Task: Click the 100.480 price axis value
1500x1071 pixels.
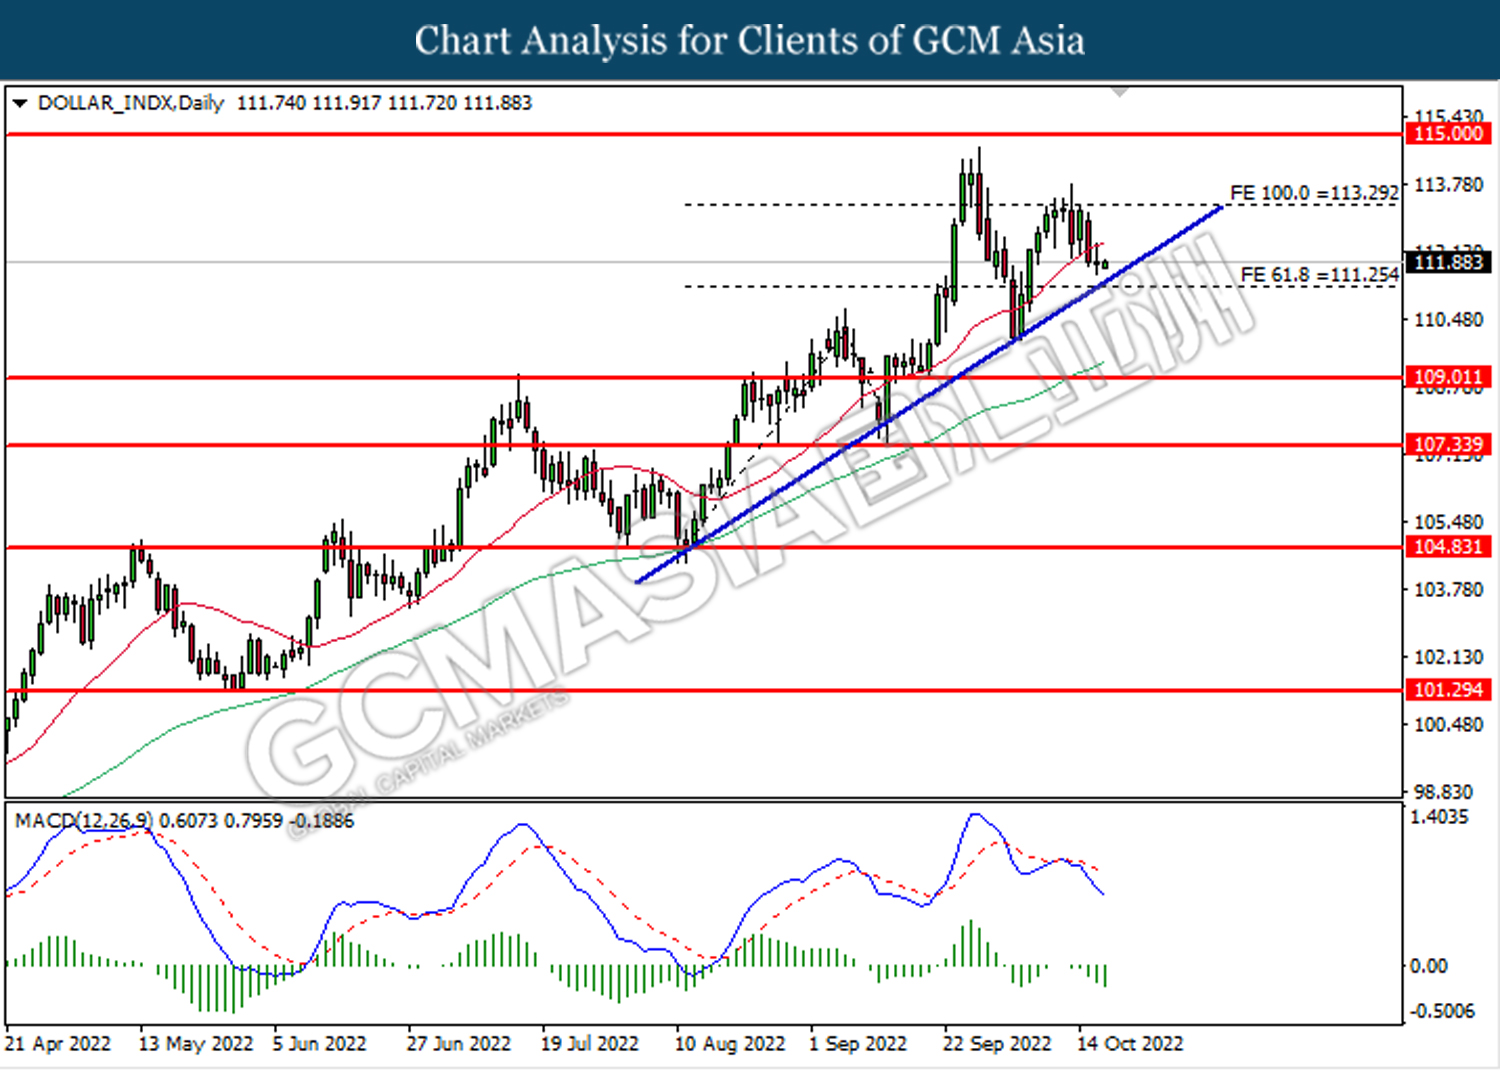Action: point(1448,724)
